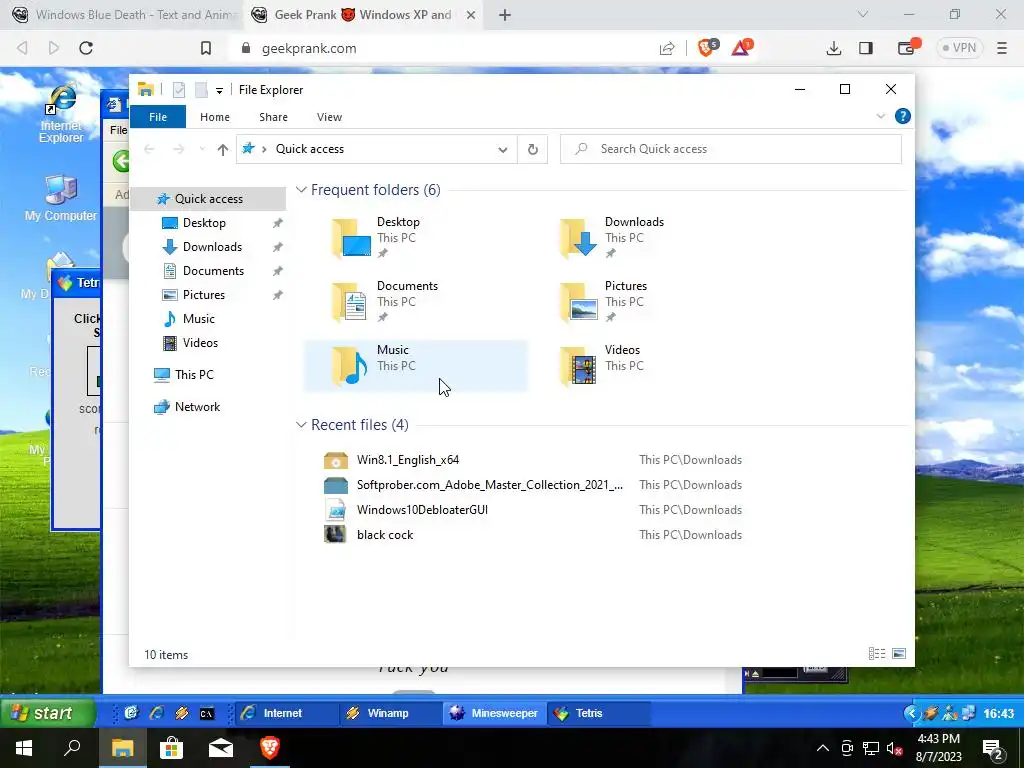Open the tab search dropdown chevron
Screen dimensions: 1024x768
(863, 14)
